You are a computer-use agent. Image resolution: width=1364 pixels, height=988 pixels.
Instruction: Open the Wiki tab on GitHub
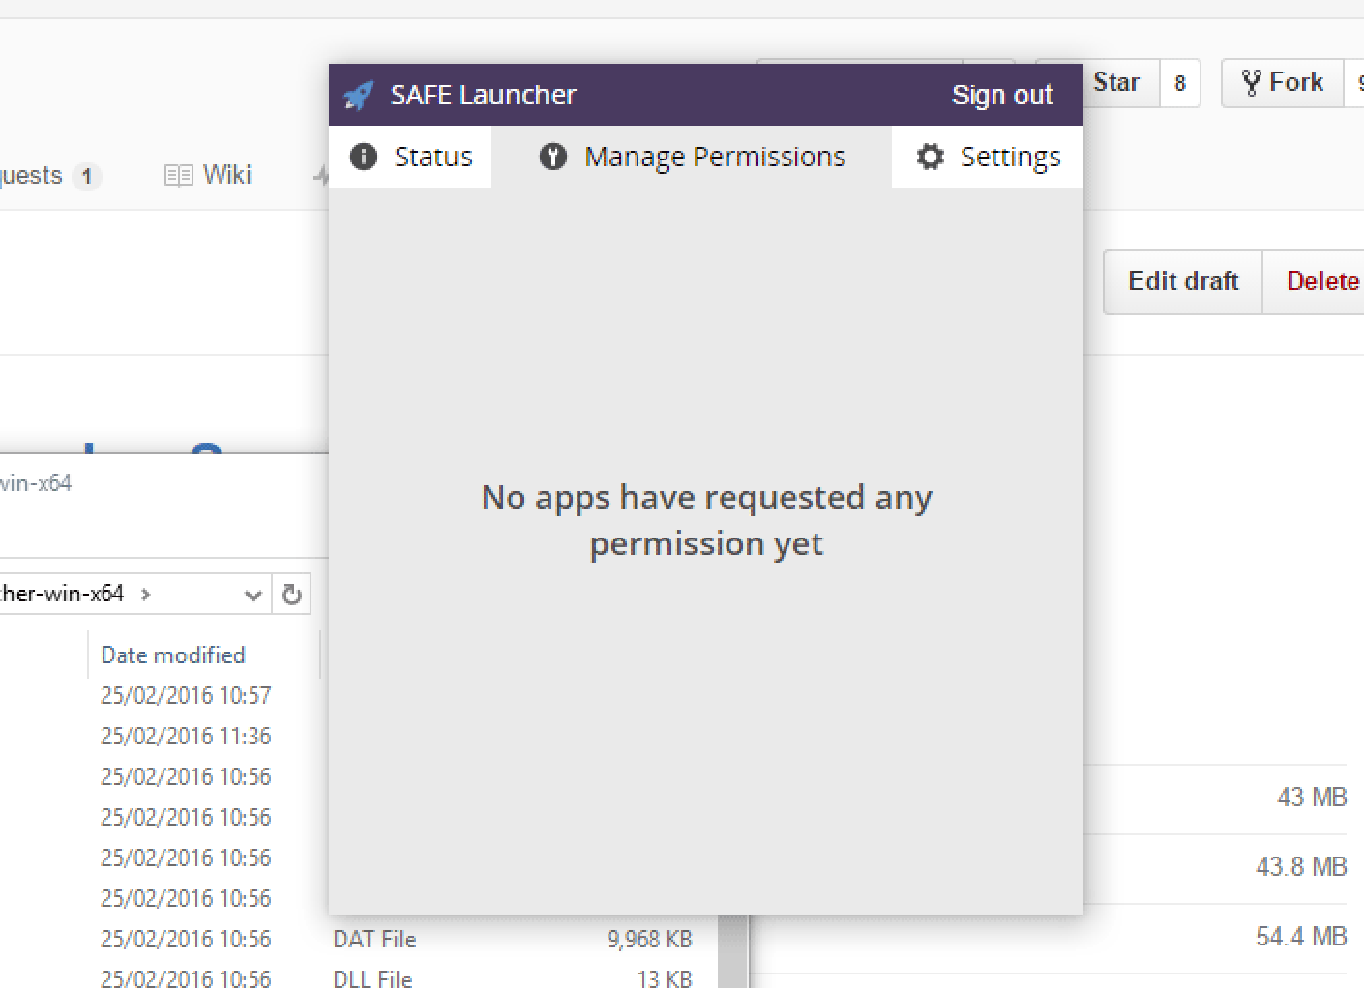(208, 175)
